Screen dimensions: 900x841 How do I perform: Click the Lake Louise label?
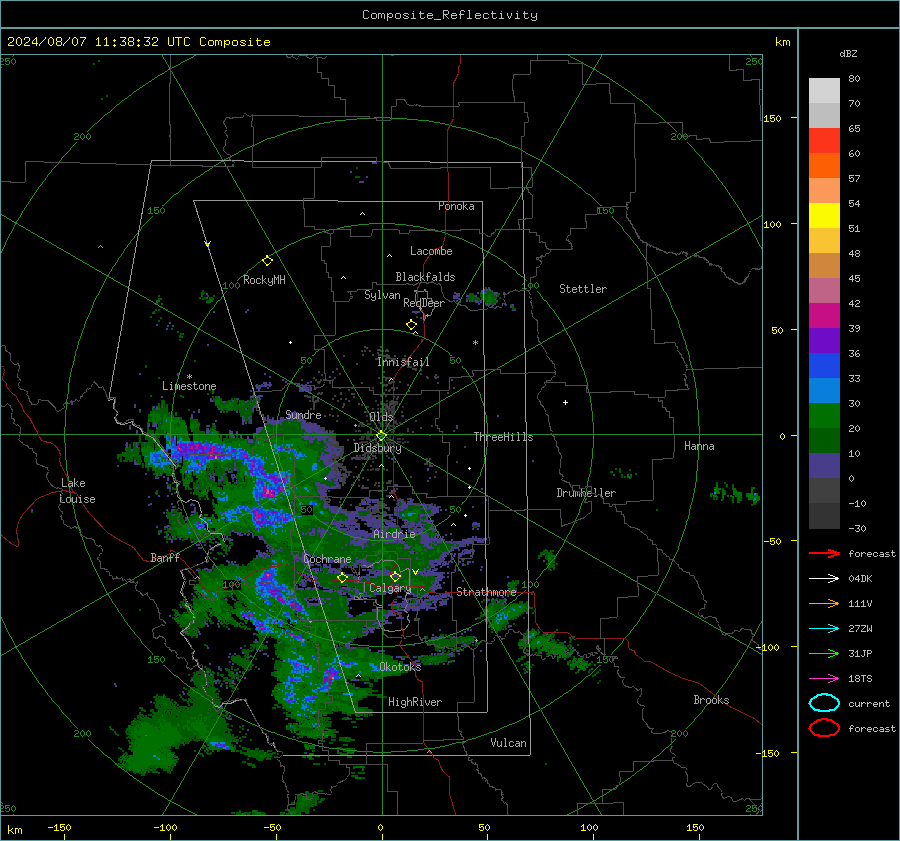78,491
